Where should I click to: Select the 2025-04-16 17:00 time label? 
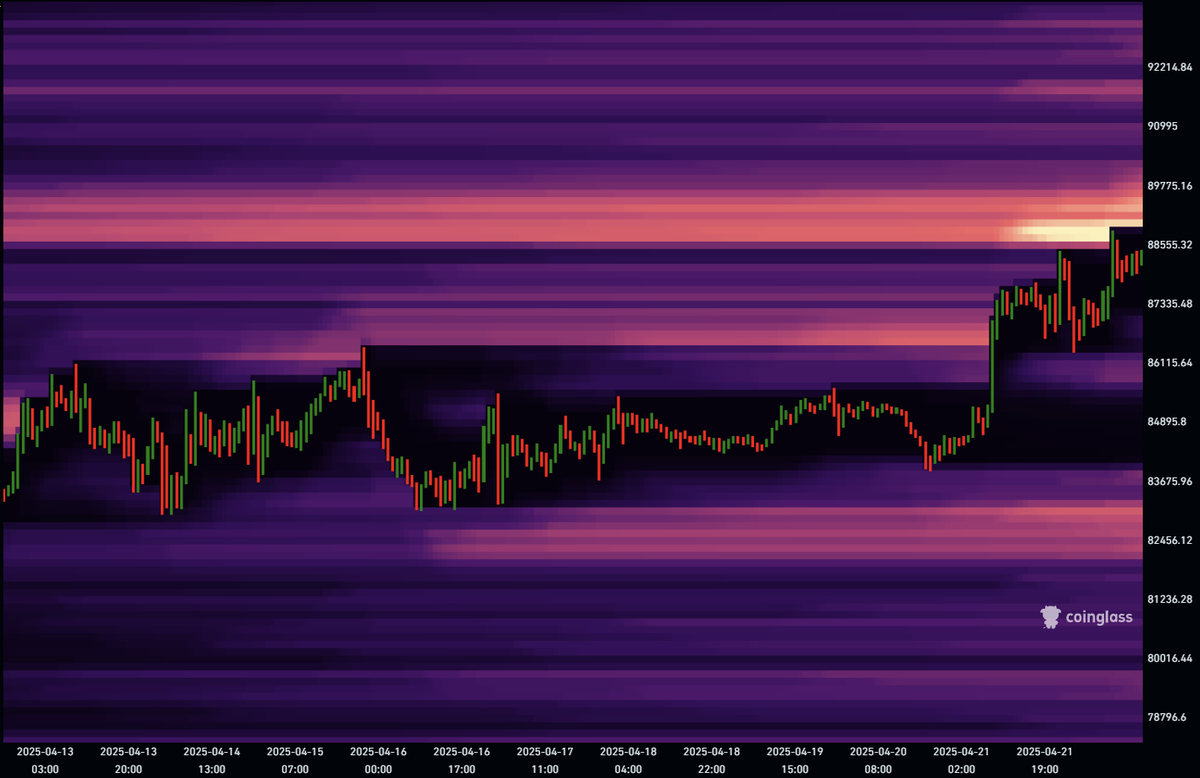pos(461,759)
